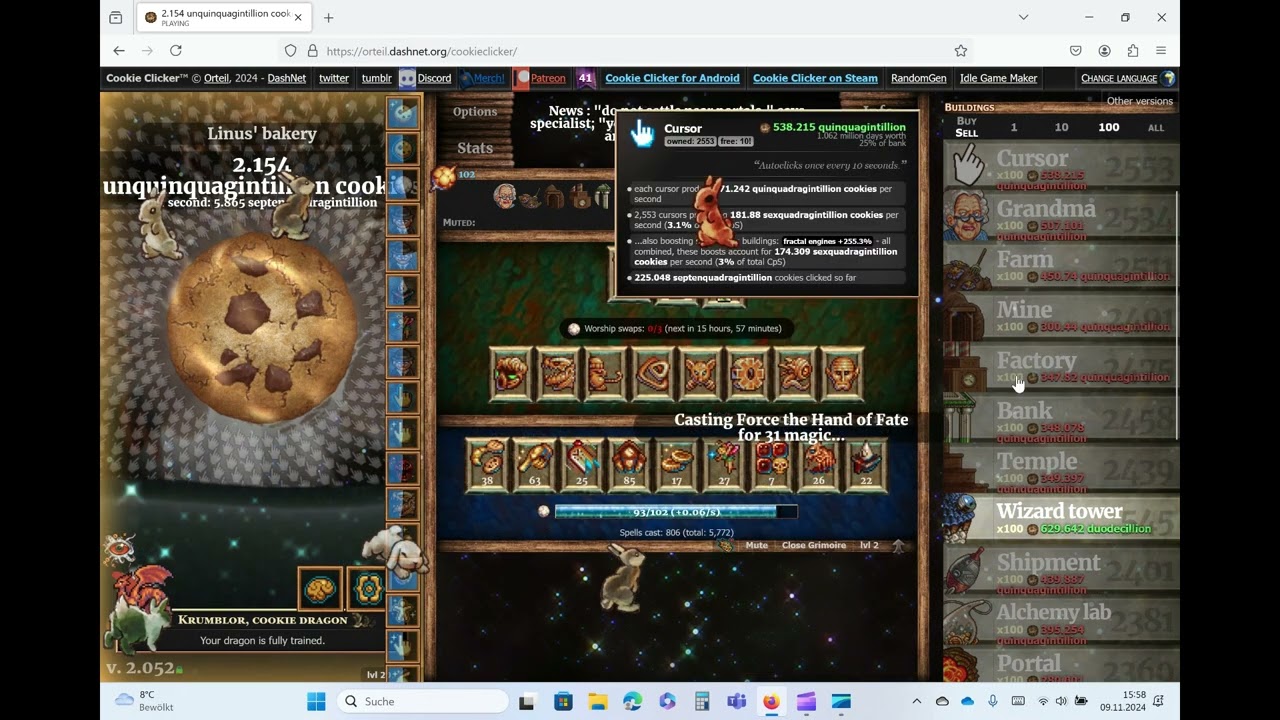This screenshot has width=1280, height=720.
Task: Set purchase amount to 100
Action: pyautogui.click(x=1109, y=127)
